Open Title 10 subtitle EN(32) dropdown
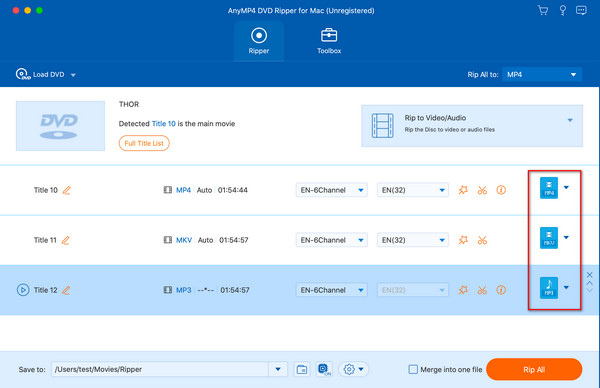Screen dimensions: 600x388 (x=412, y=190)
